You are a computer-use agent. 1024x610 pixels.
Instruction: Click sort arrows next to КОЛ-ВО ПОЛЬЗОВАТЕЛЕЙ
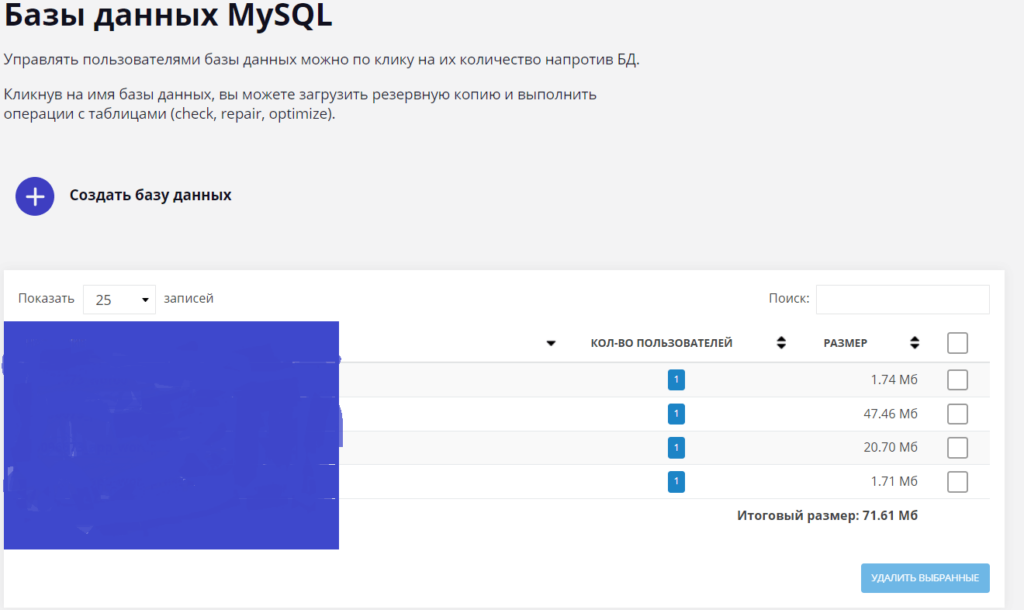coord(781,343)
